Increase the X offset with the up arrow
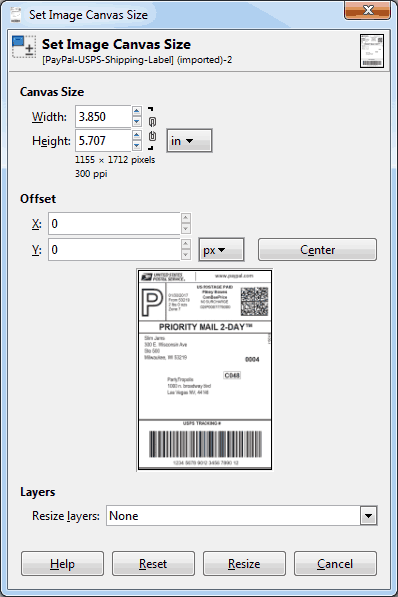Image resolution: width=398 pixels, height=597 pixels. [185, 218]
